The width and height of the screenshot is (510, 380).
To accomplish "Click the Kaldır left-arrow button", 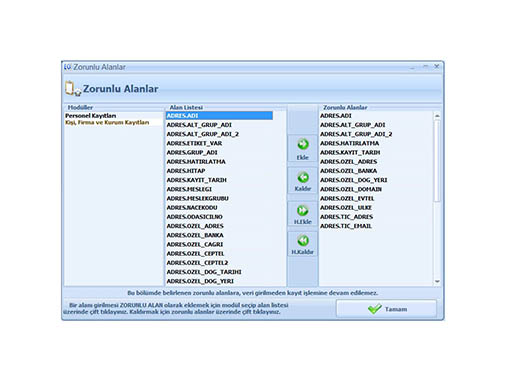I will [303, 181].
